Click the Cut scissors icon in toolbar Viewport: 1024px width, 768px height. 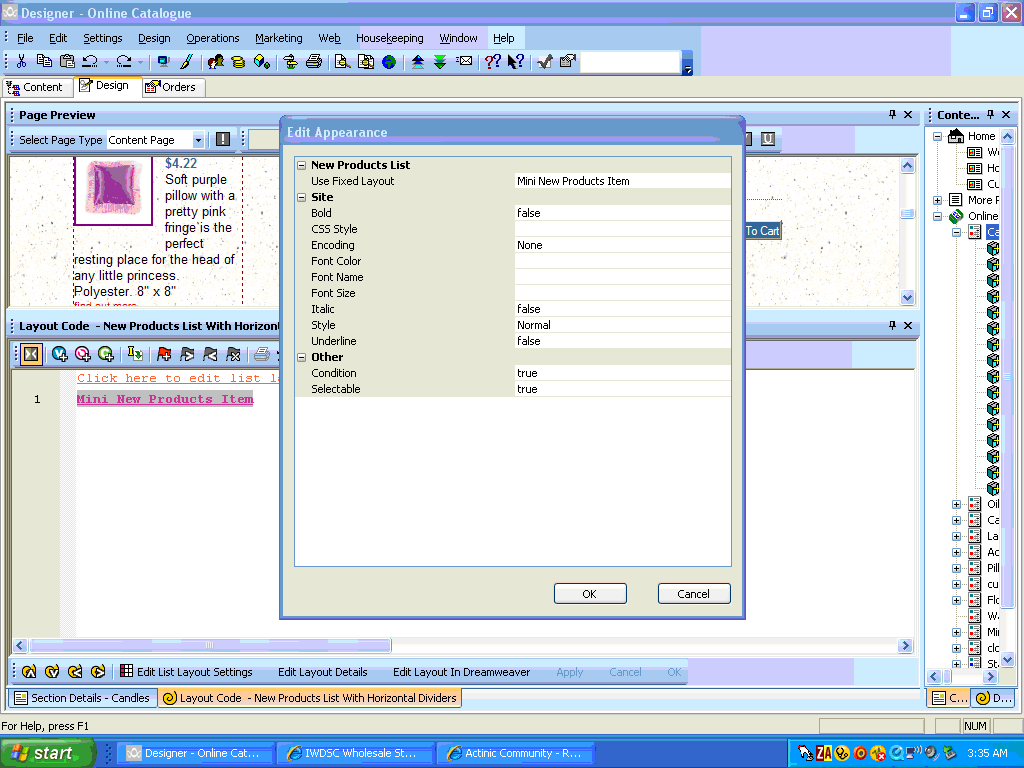coord(21,62)
